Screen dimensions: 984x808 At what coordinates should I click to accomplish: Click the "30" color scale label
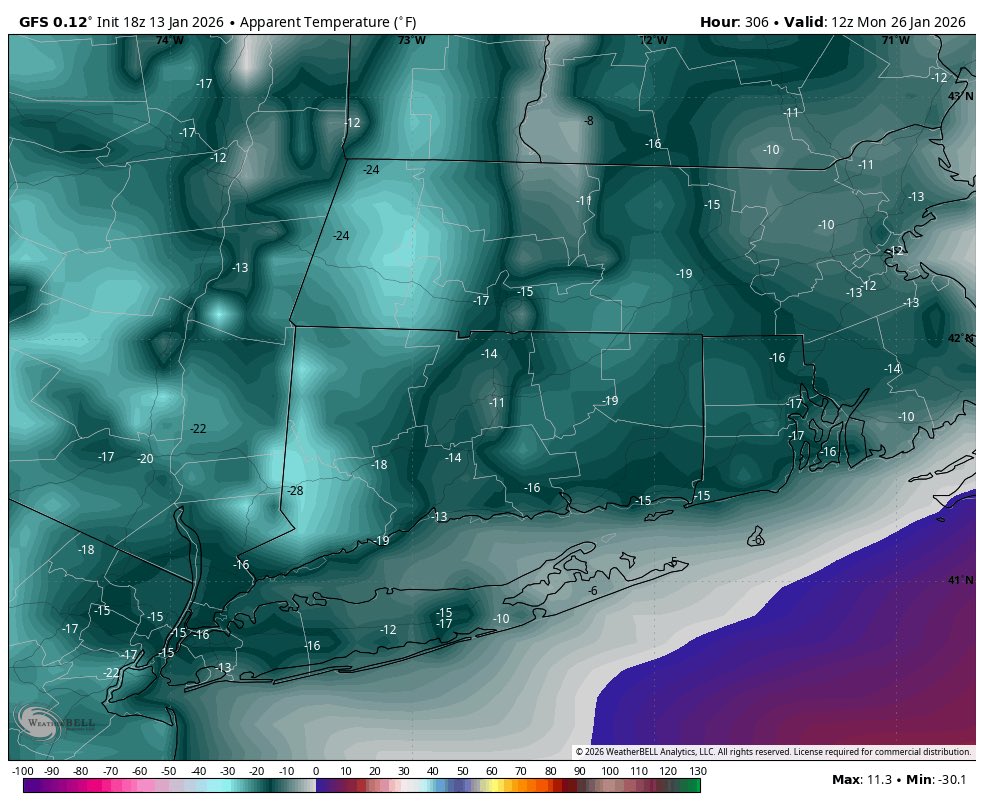tap(404, 771)
